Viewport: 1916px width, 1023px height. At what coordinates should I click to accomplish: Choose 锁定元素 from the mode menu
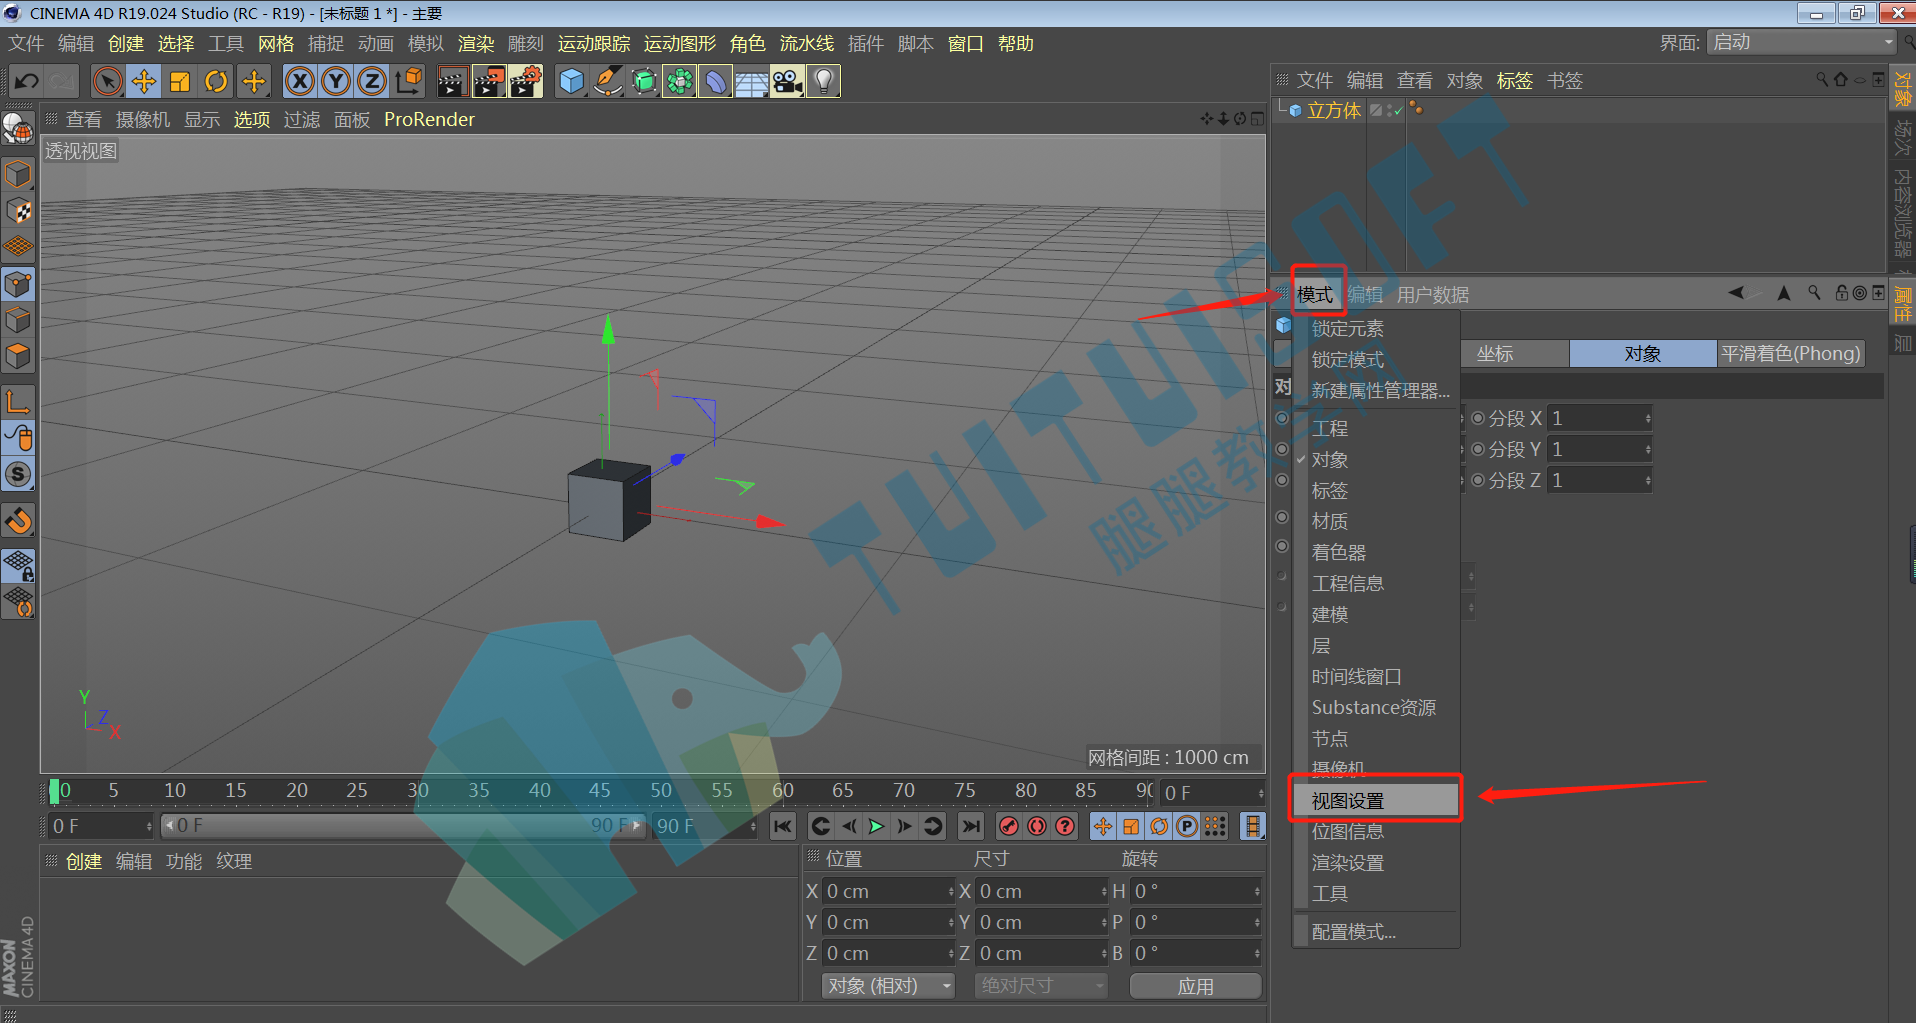pyautogui.click(x=1348, y=329)
